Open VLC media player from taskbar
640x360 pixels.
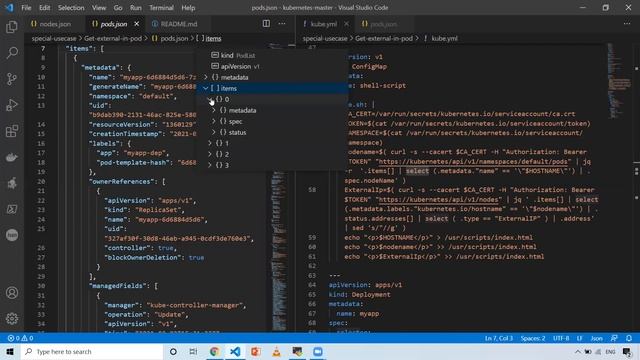(276, 351)
